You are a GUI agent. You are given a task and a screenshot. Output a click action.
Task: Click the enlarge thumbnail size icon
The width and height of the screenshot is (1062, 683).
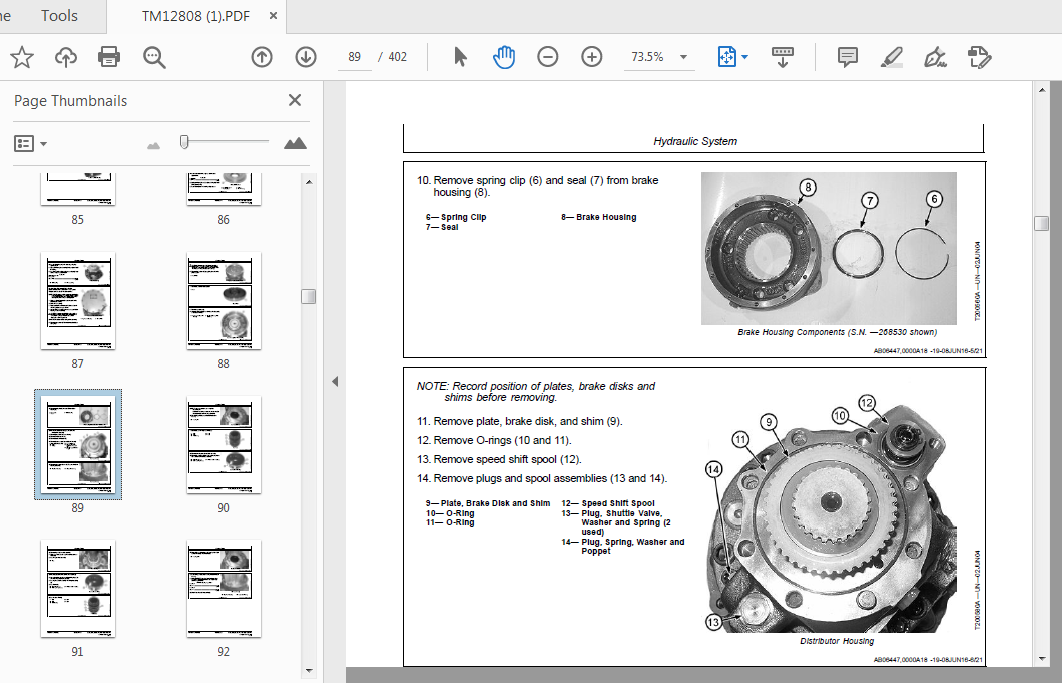(x=295, y=143)
